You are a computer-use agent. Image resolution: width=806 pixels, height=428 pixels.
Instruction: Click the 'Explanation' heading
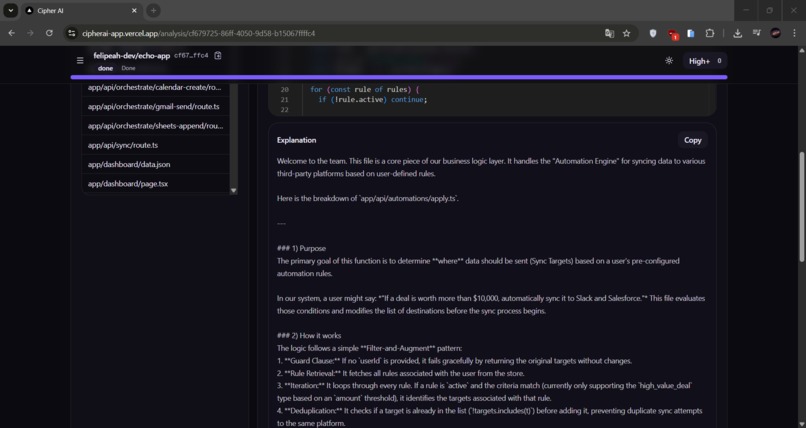pos(297,140)
